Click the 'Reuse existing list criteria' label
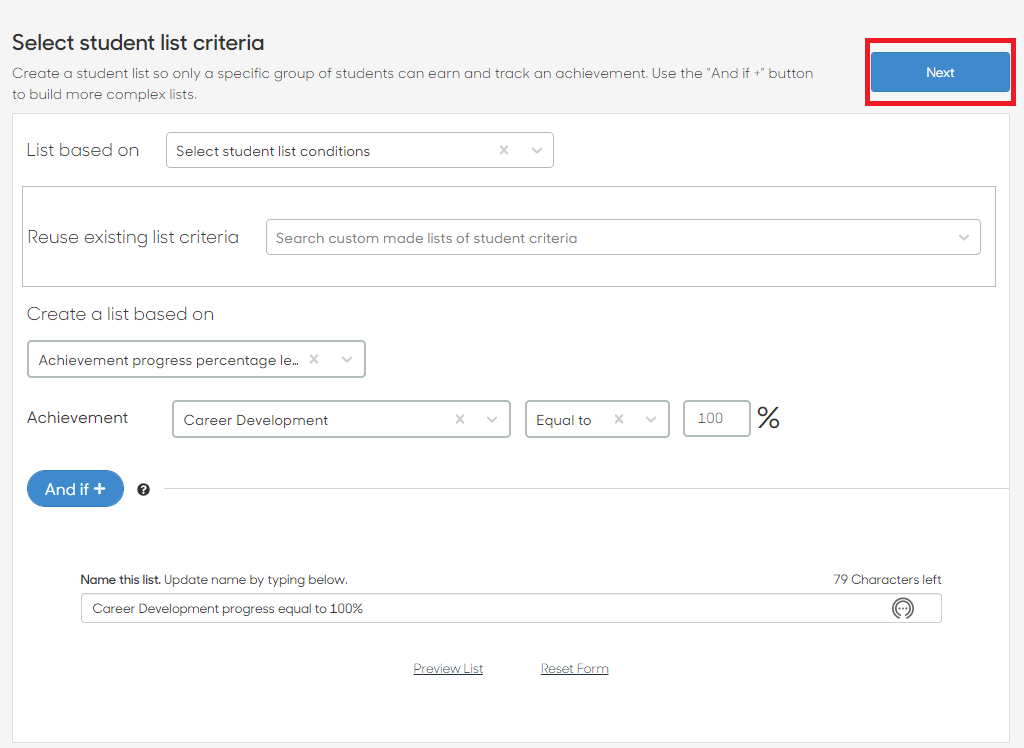This screenshot has width=1024, height=748. pos(133,236)
